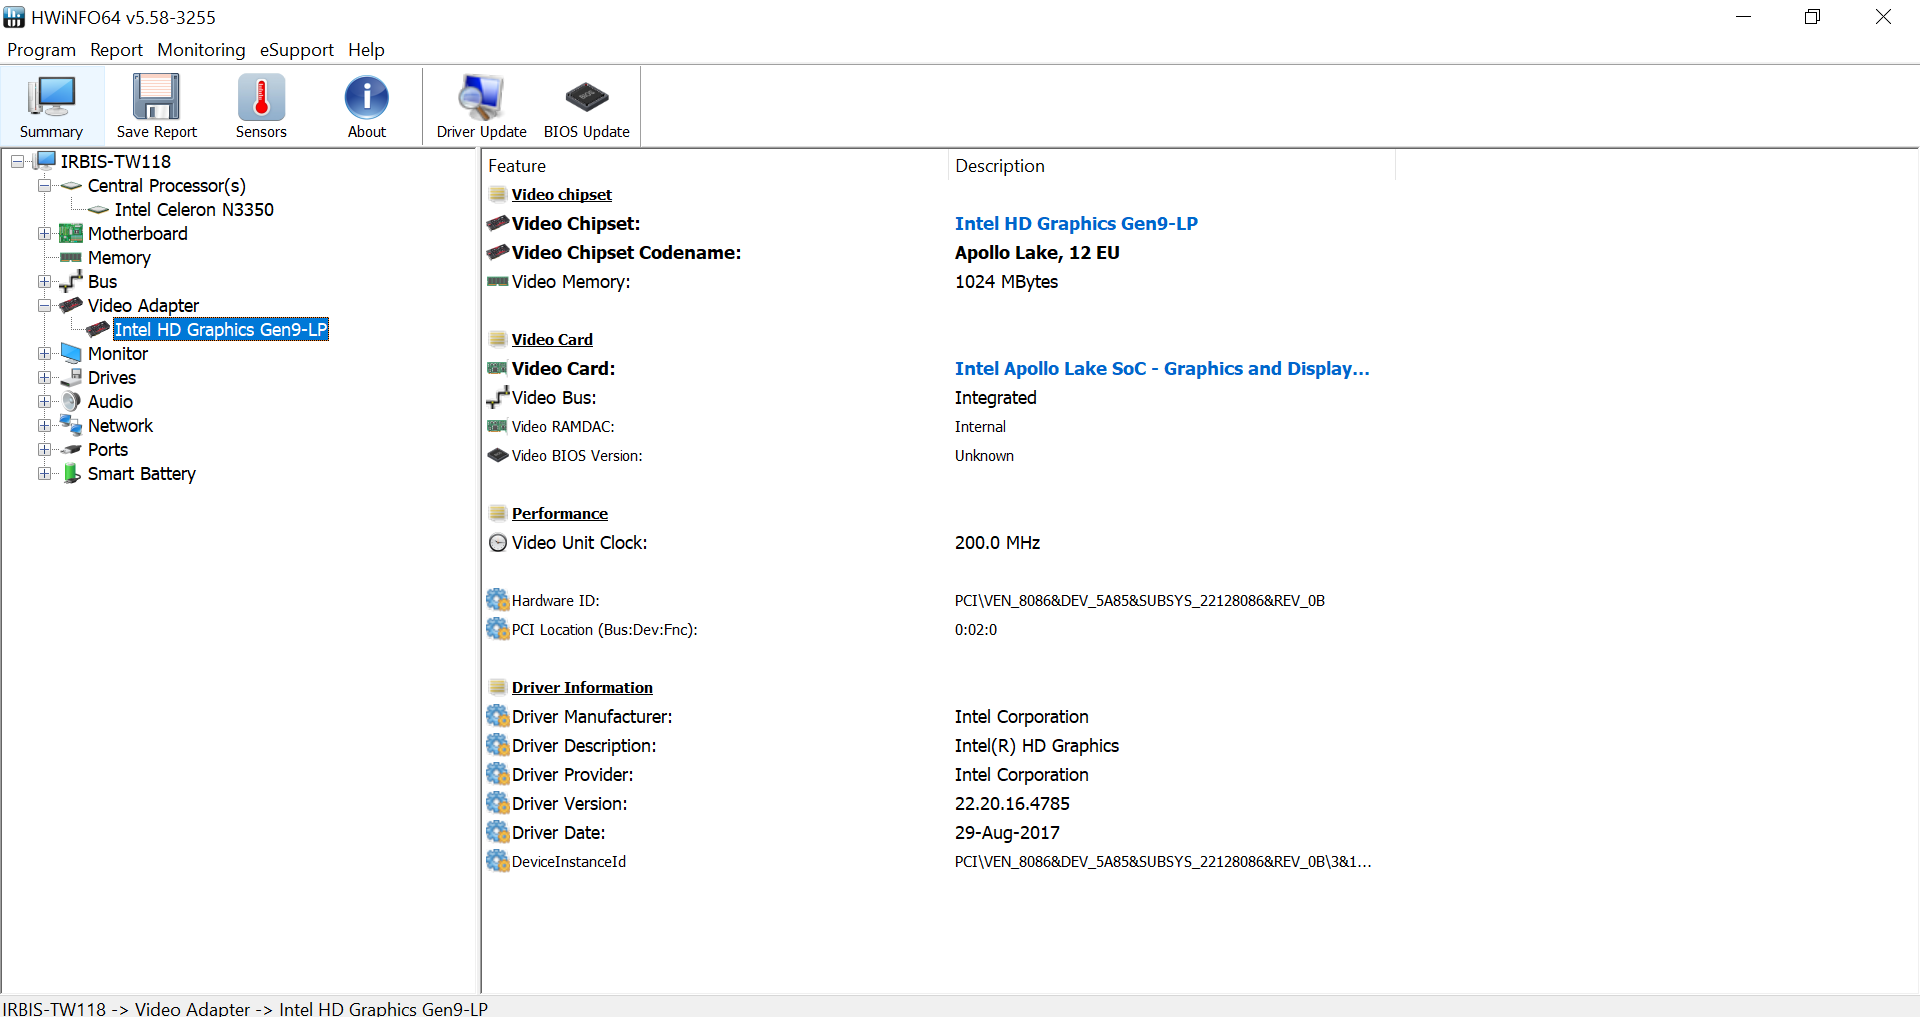Click the Description column header
This screenshot has height=1017, width=1920.
[1171, 166]
